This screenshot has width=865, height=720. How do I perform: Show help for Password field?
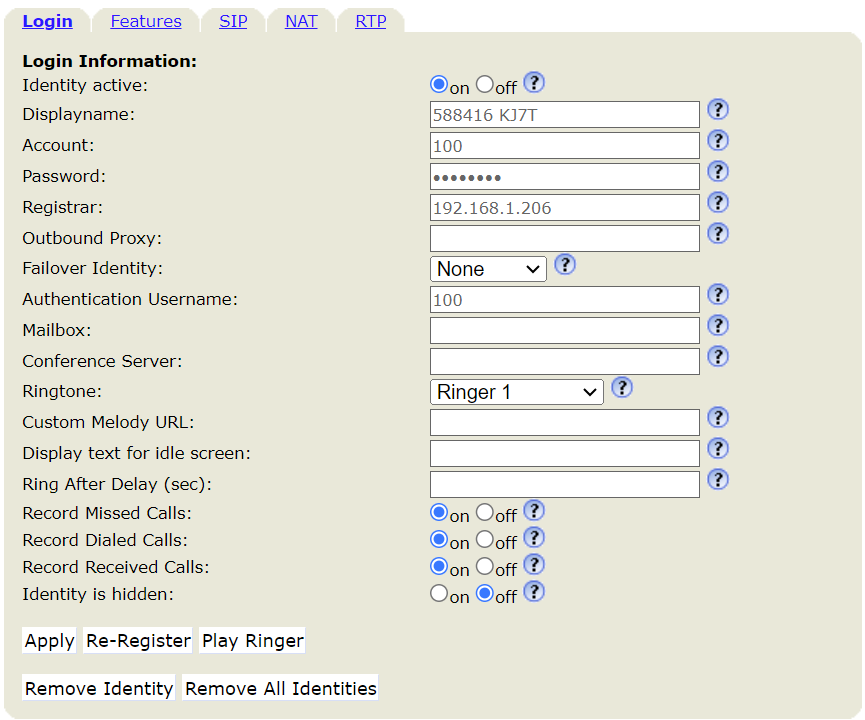[718, 171]
